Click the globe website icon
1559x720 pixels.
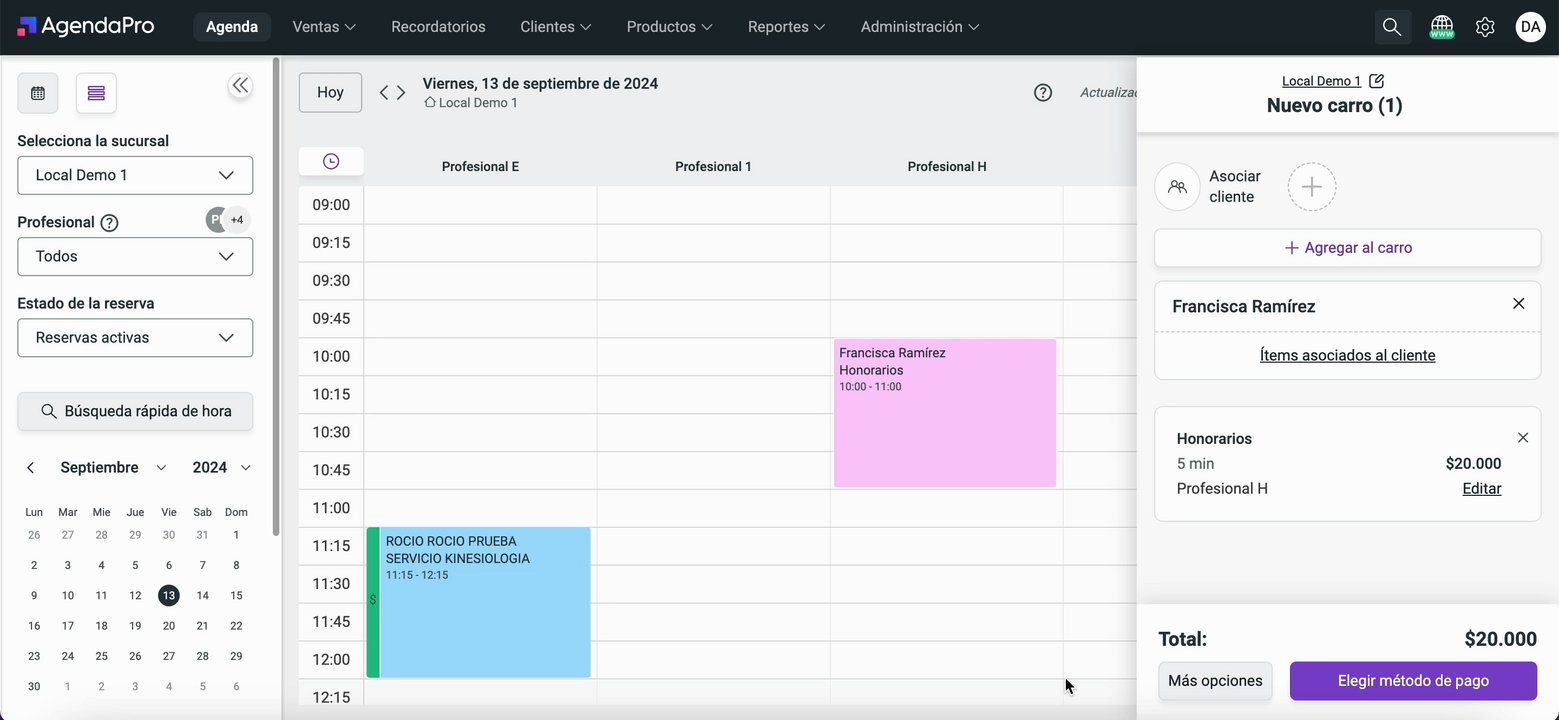[1441, 27]
